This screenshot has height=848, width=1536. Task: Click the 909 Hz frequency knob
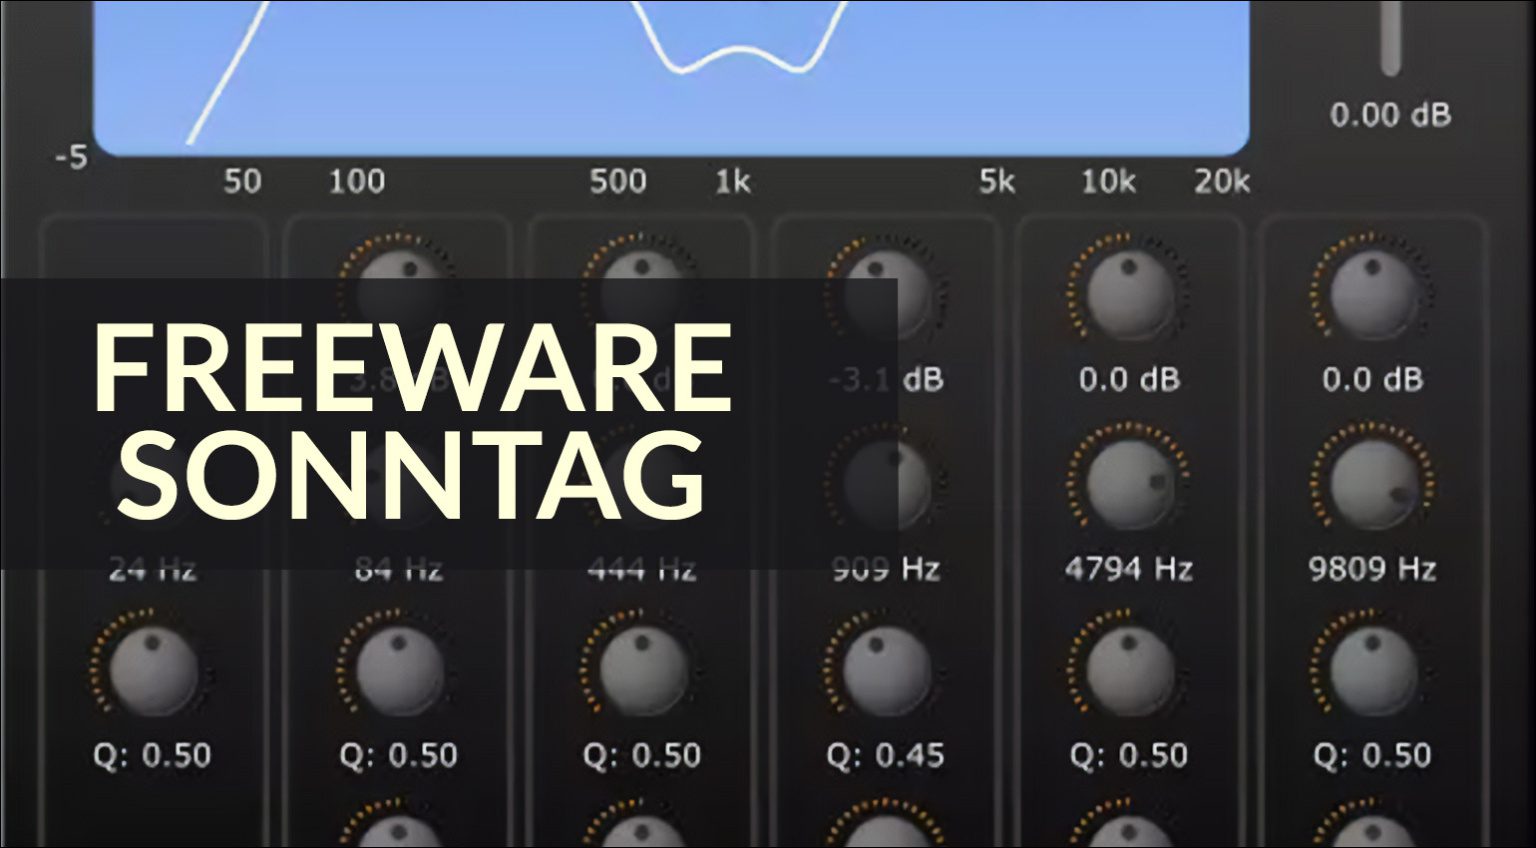pos(885,480)
